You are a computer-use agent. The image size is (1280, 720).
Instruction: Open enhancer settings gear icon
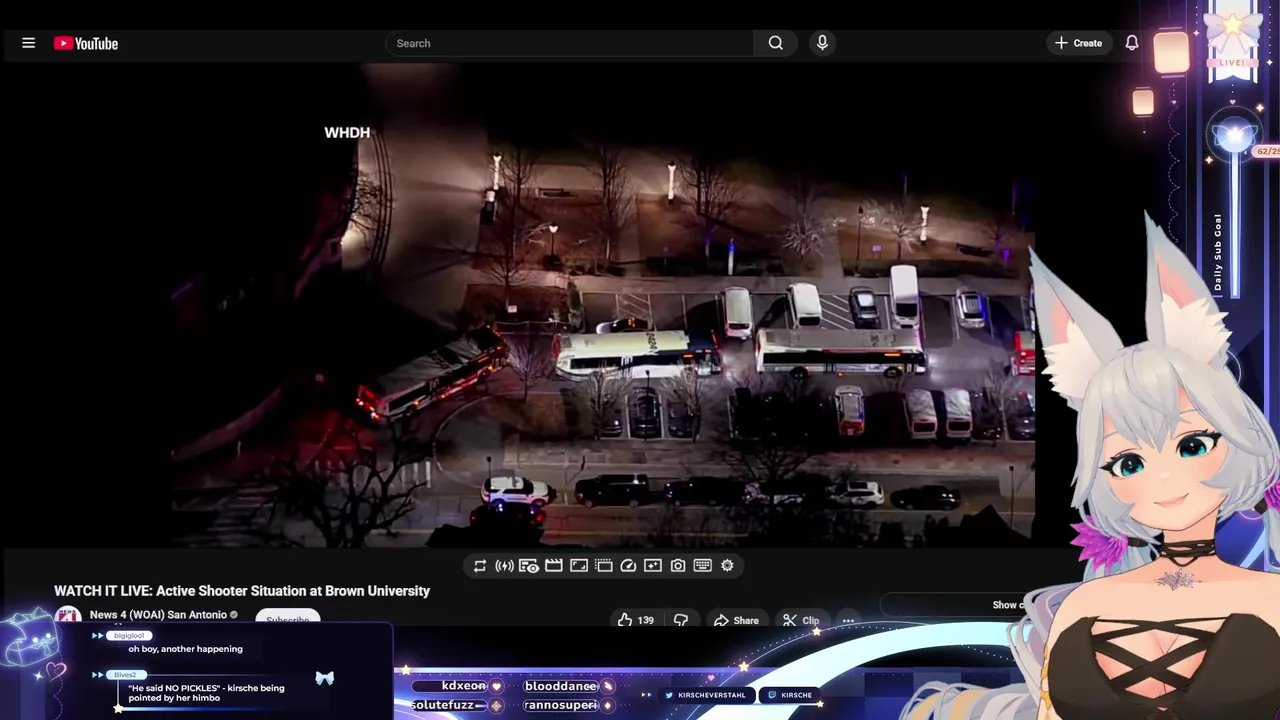tap(727, 565)
